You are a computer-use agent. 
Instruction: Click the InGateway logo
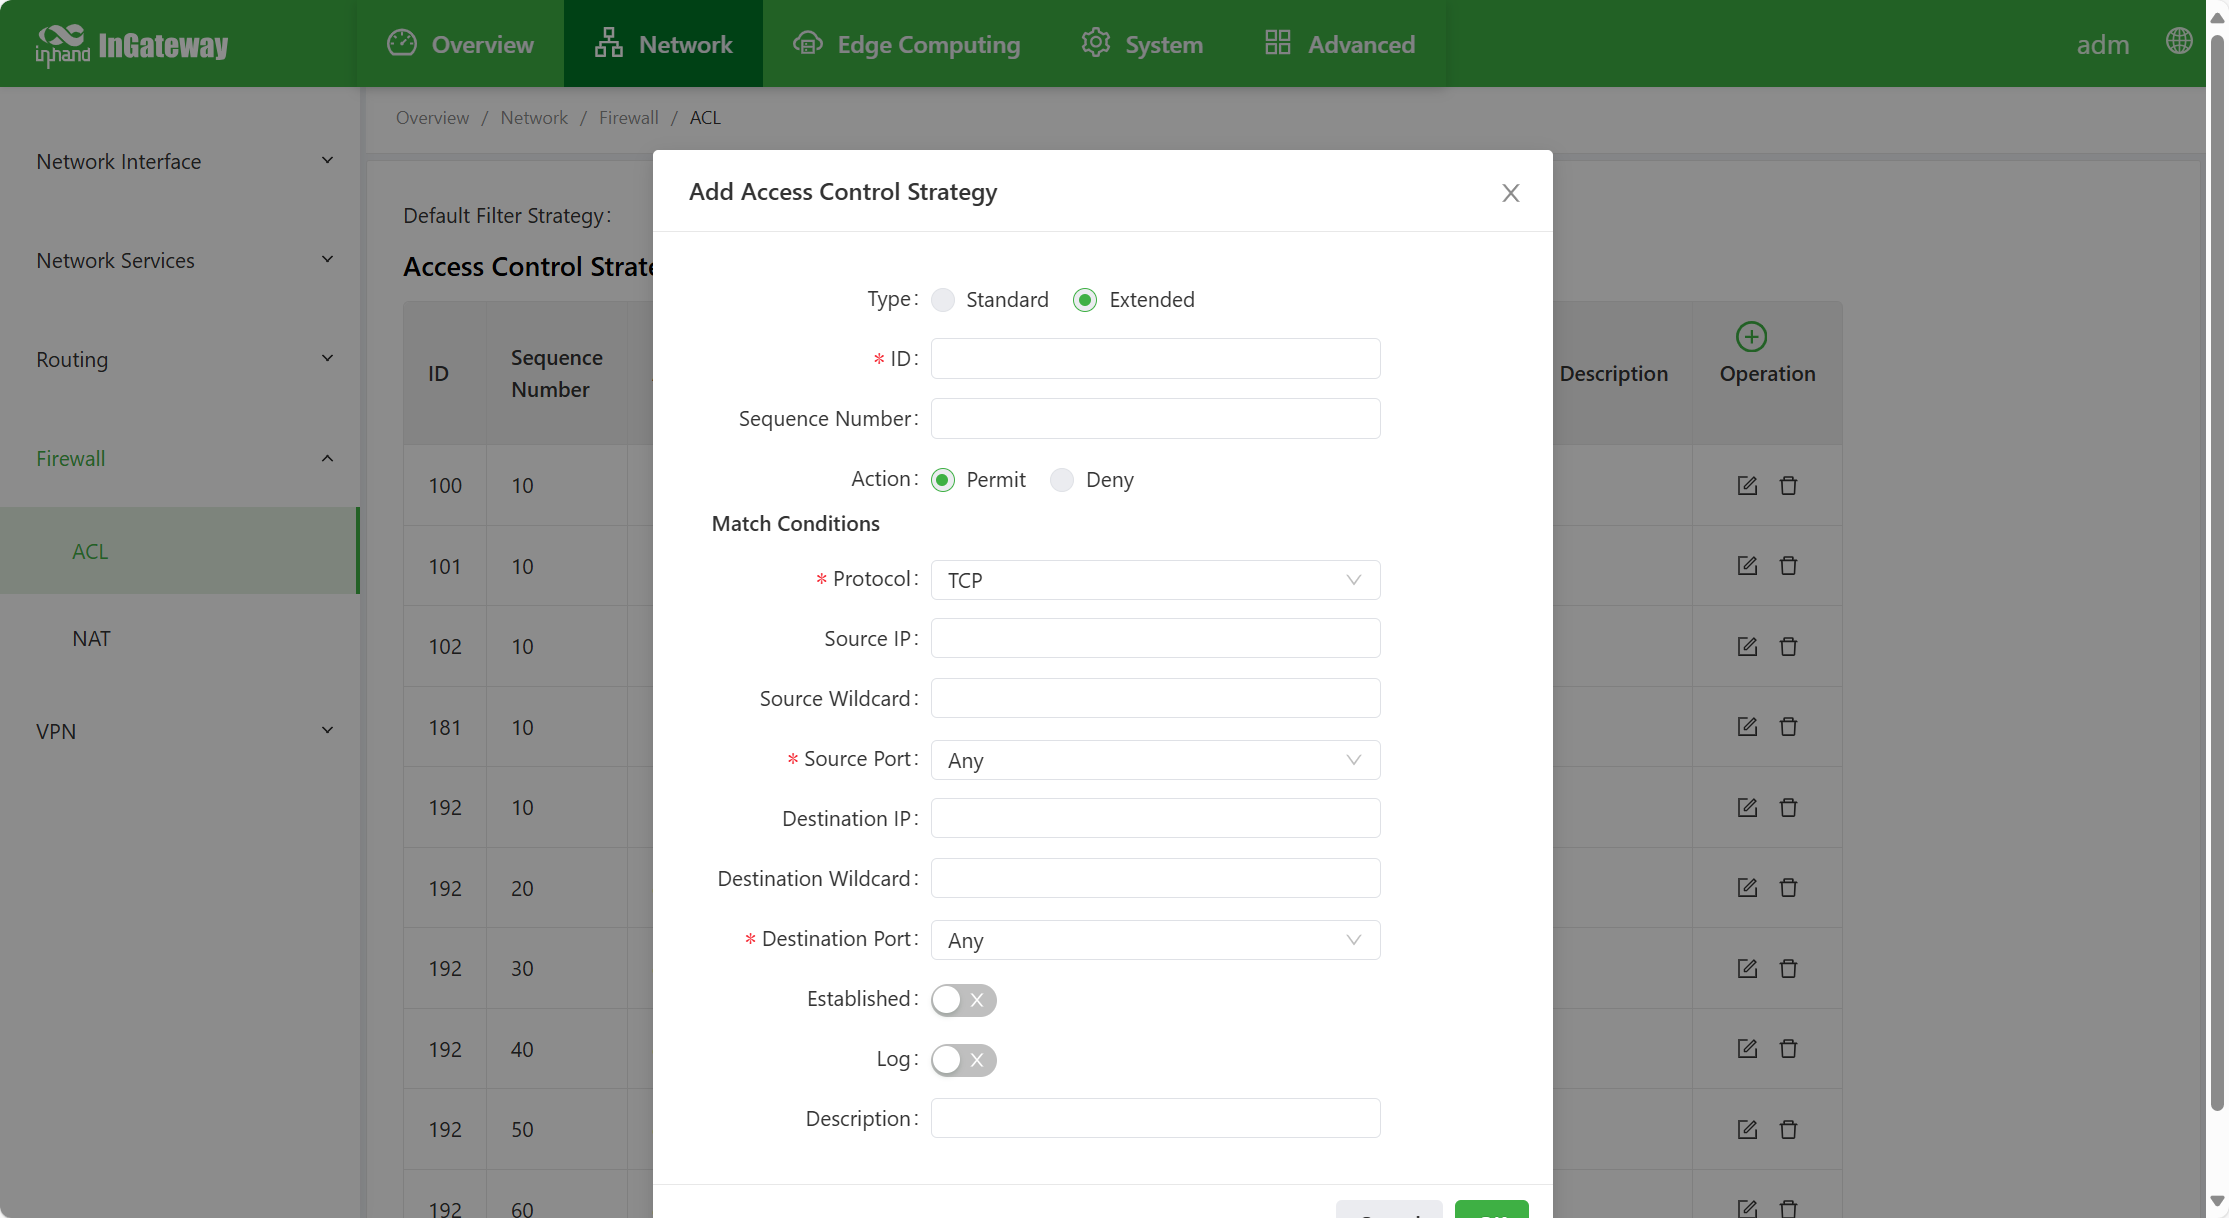pos(132,45)
